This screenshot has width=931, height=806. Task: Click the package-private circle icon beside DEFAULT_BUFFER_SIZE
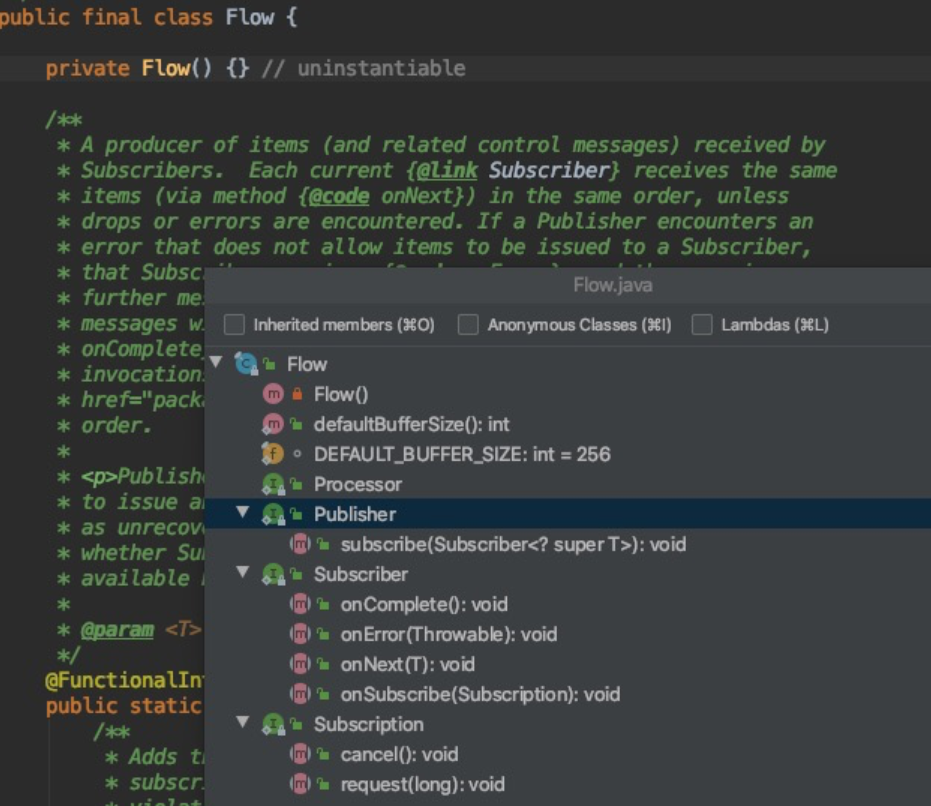297,454
